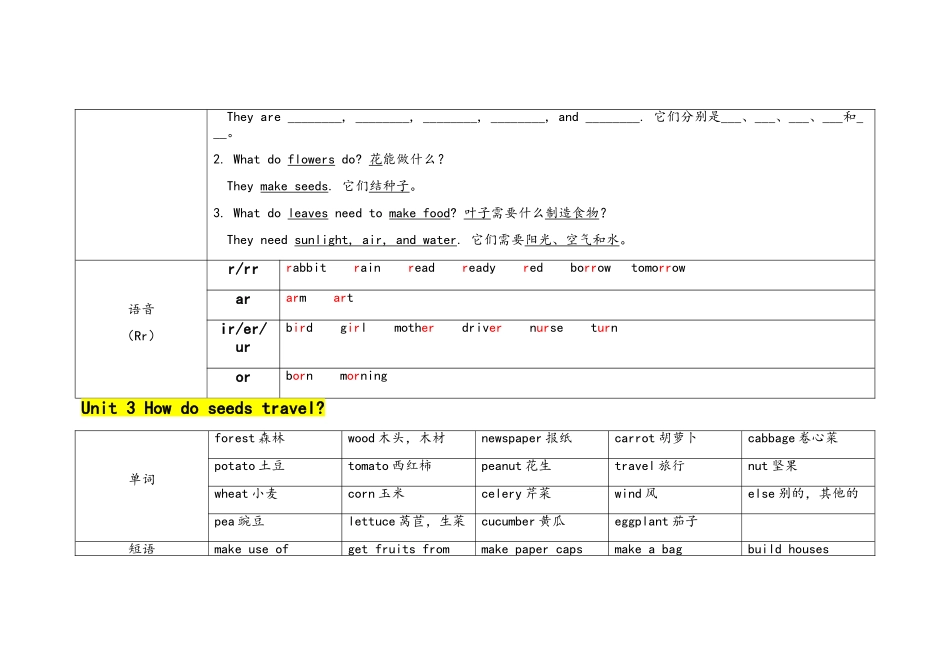Click the underlined word "leaves" in question 3
950x672 pixels.
tap(308, 213)
